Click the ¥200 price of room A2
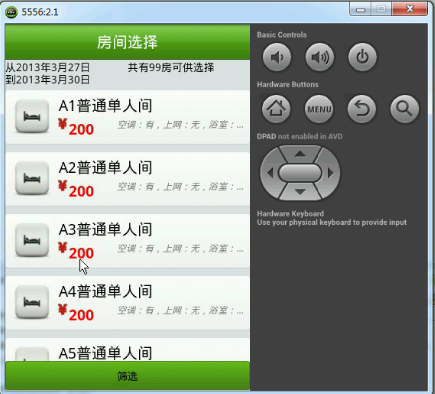 tap(76, 189)
